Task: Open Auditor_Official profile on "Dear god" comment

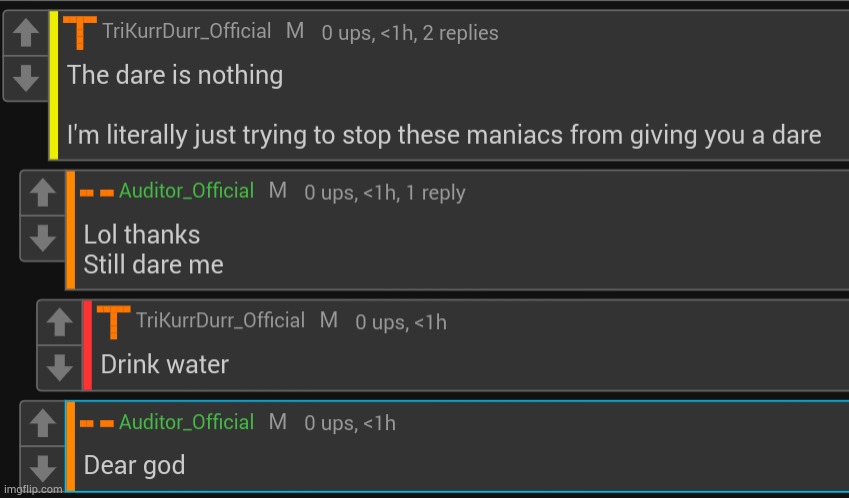Action: (186, 422)
